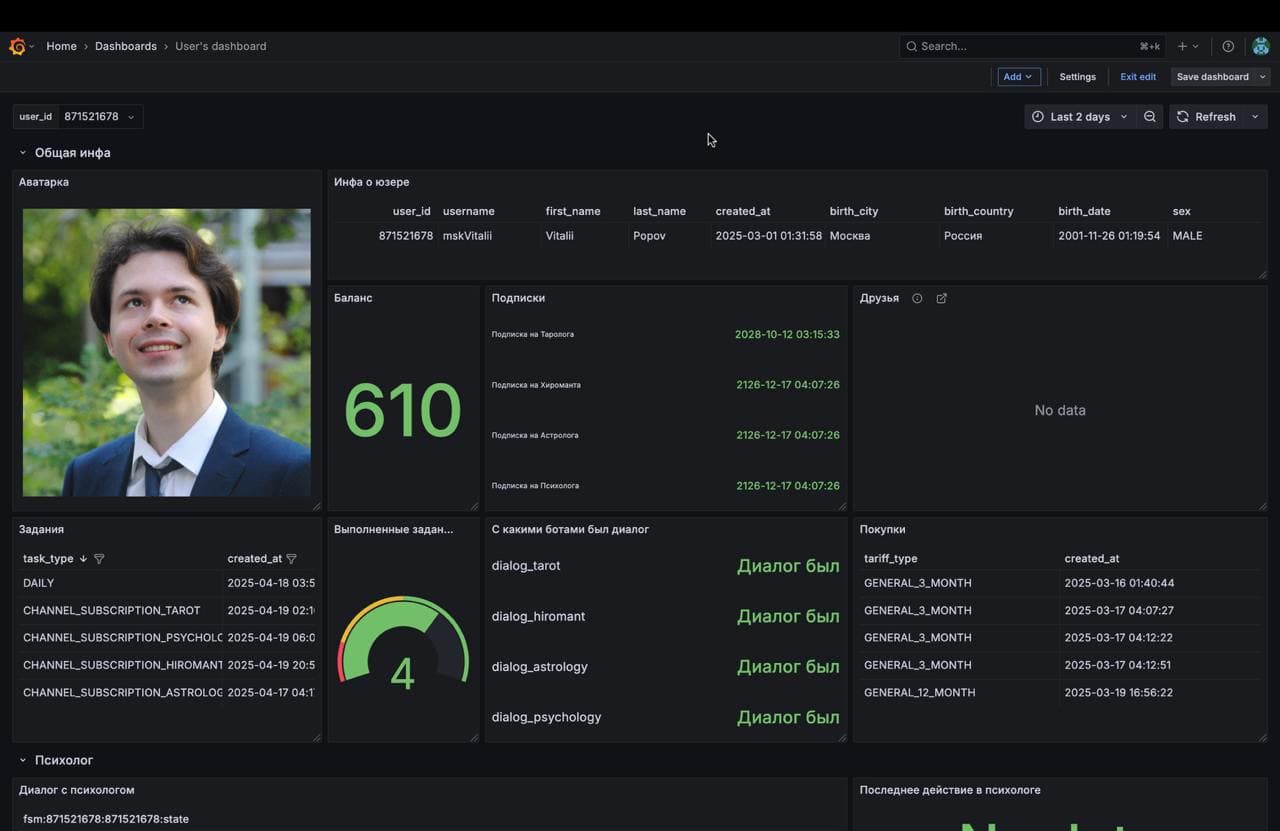Click dialog_psychology label

tap(547, 717)
